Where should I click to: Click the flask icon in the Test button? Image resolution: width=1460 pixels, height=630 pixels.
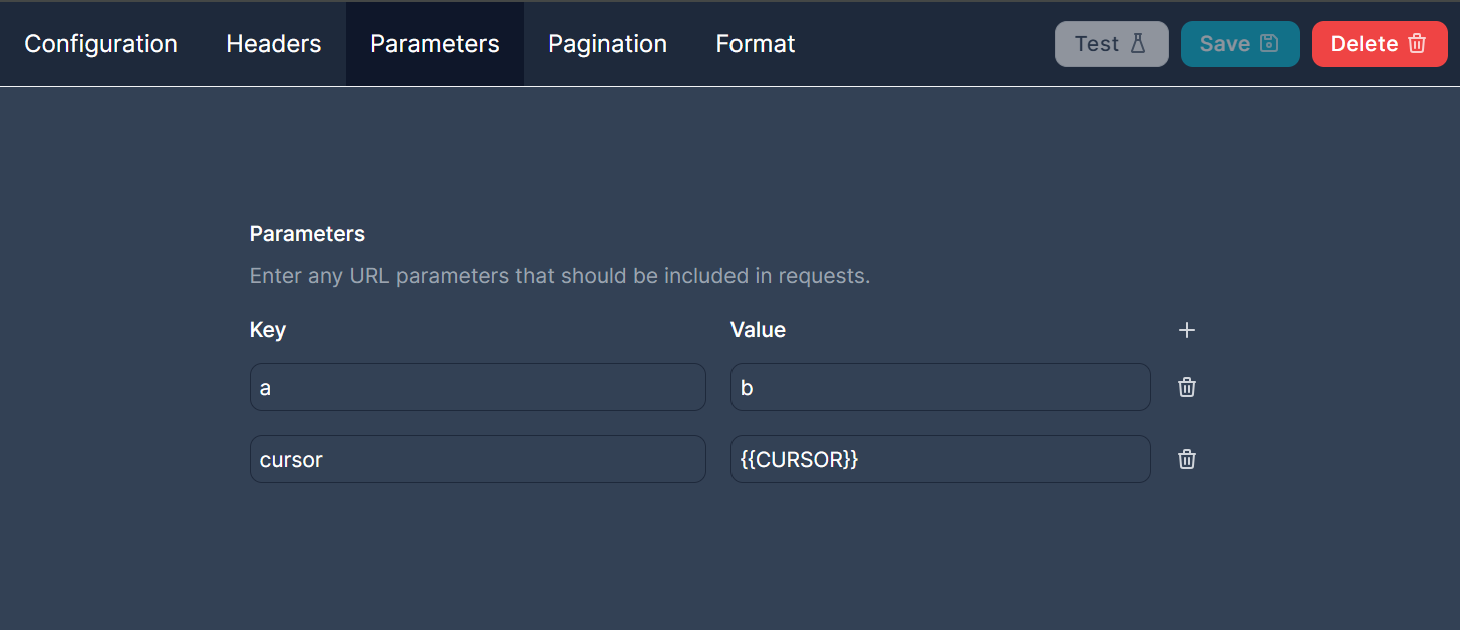pyautogui.click(x=1138, y=44)
